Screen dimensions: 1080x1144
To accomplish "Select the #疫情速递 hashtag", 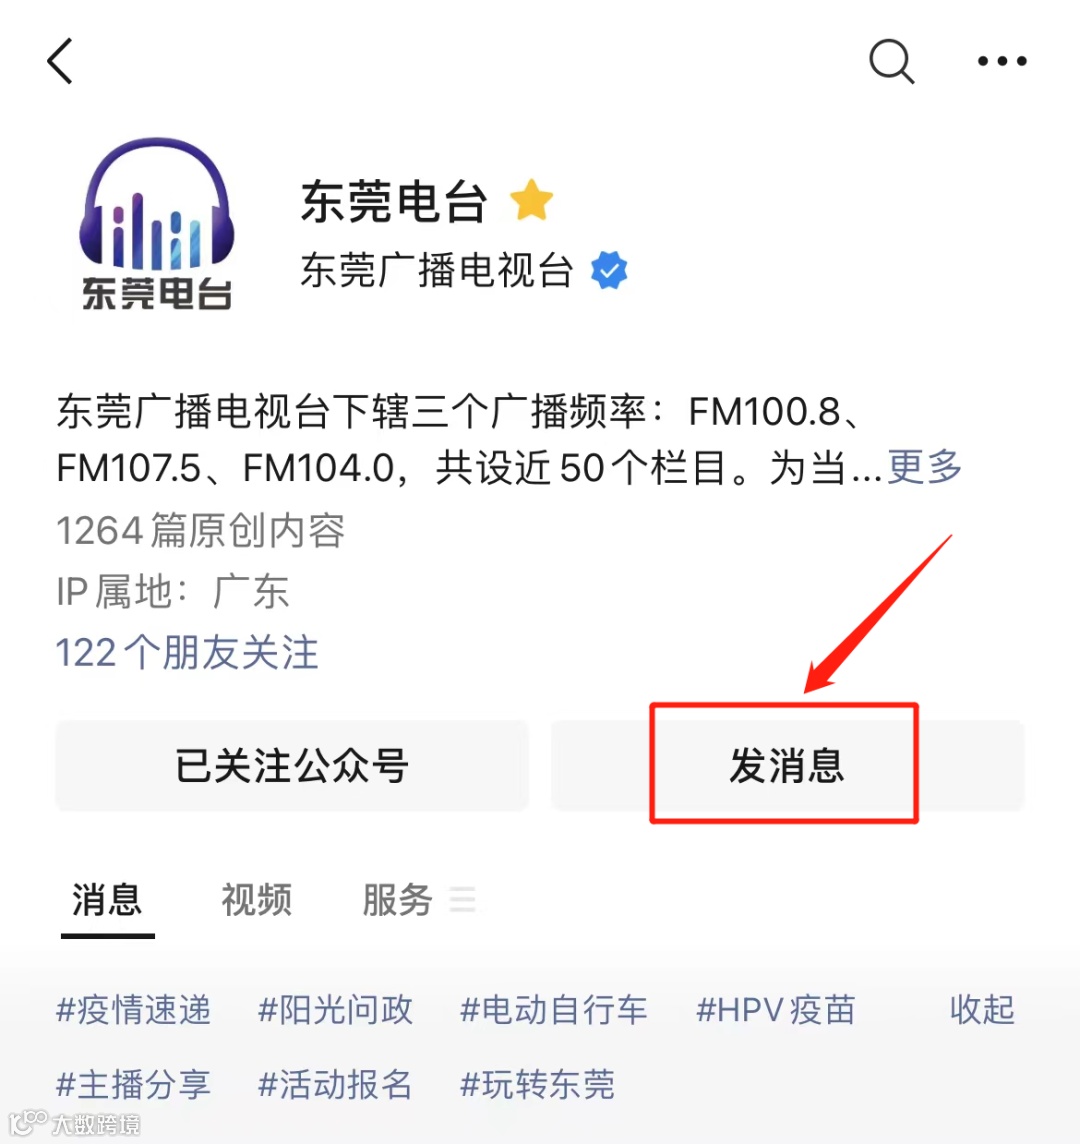I will 134,1010.
